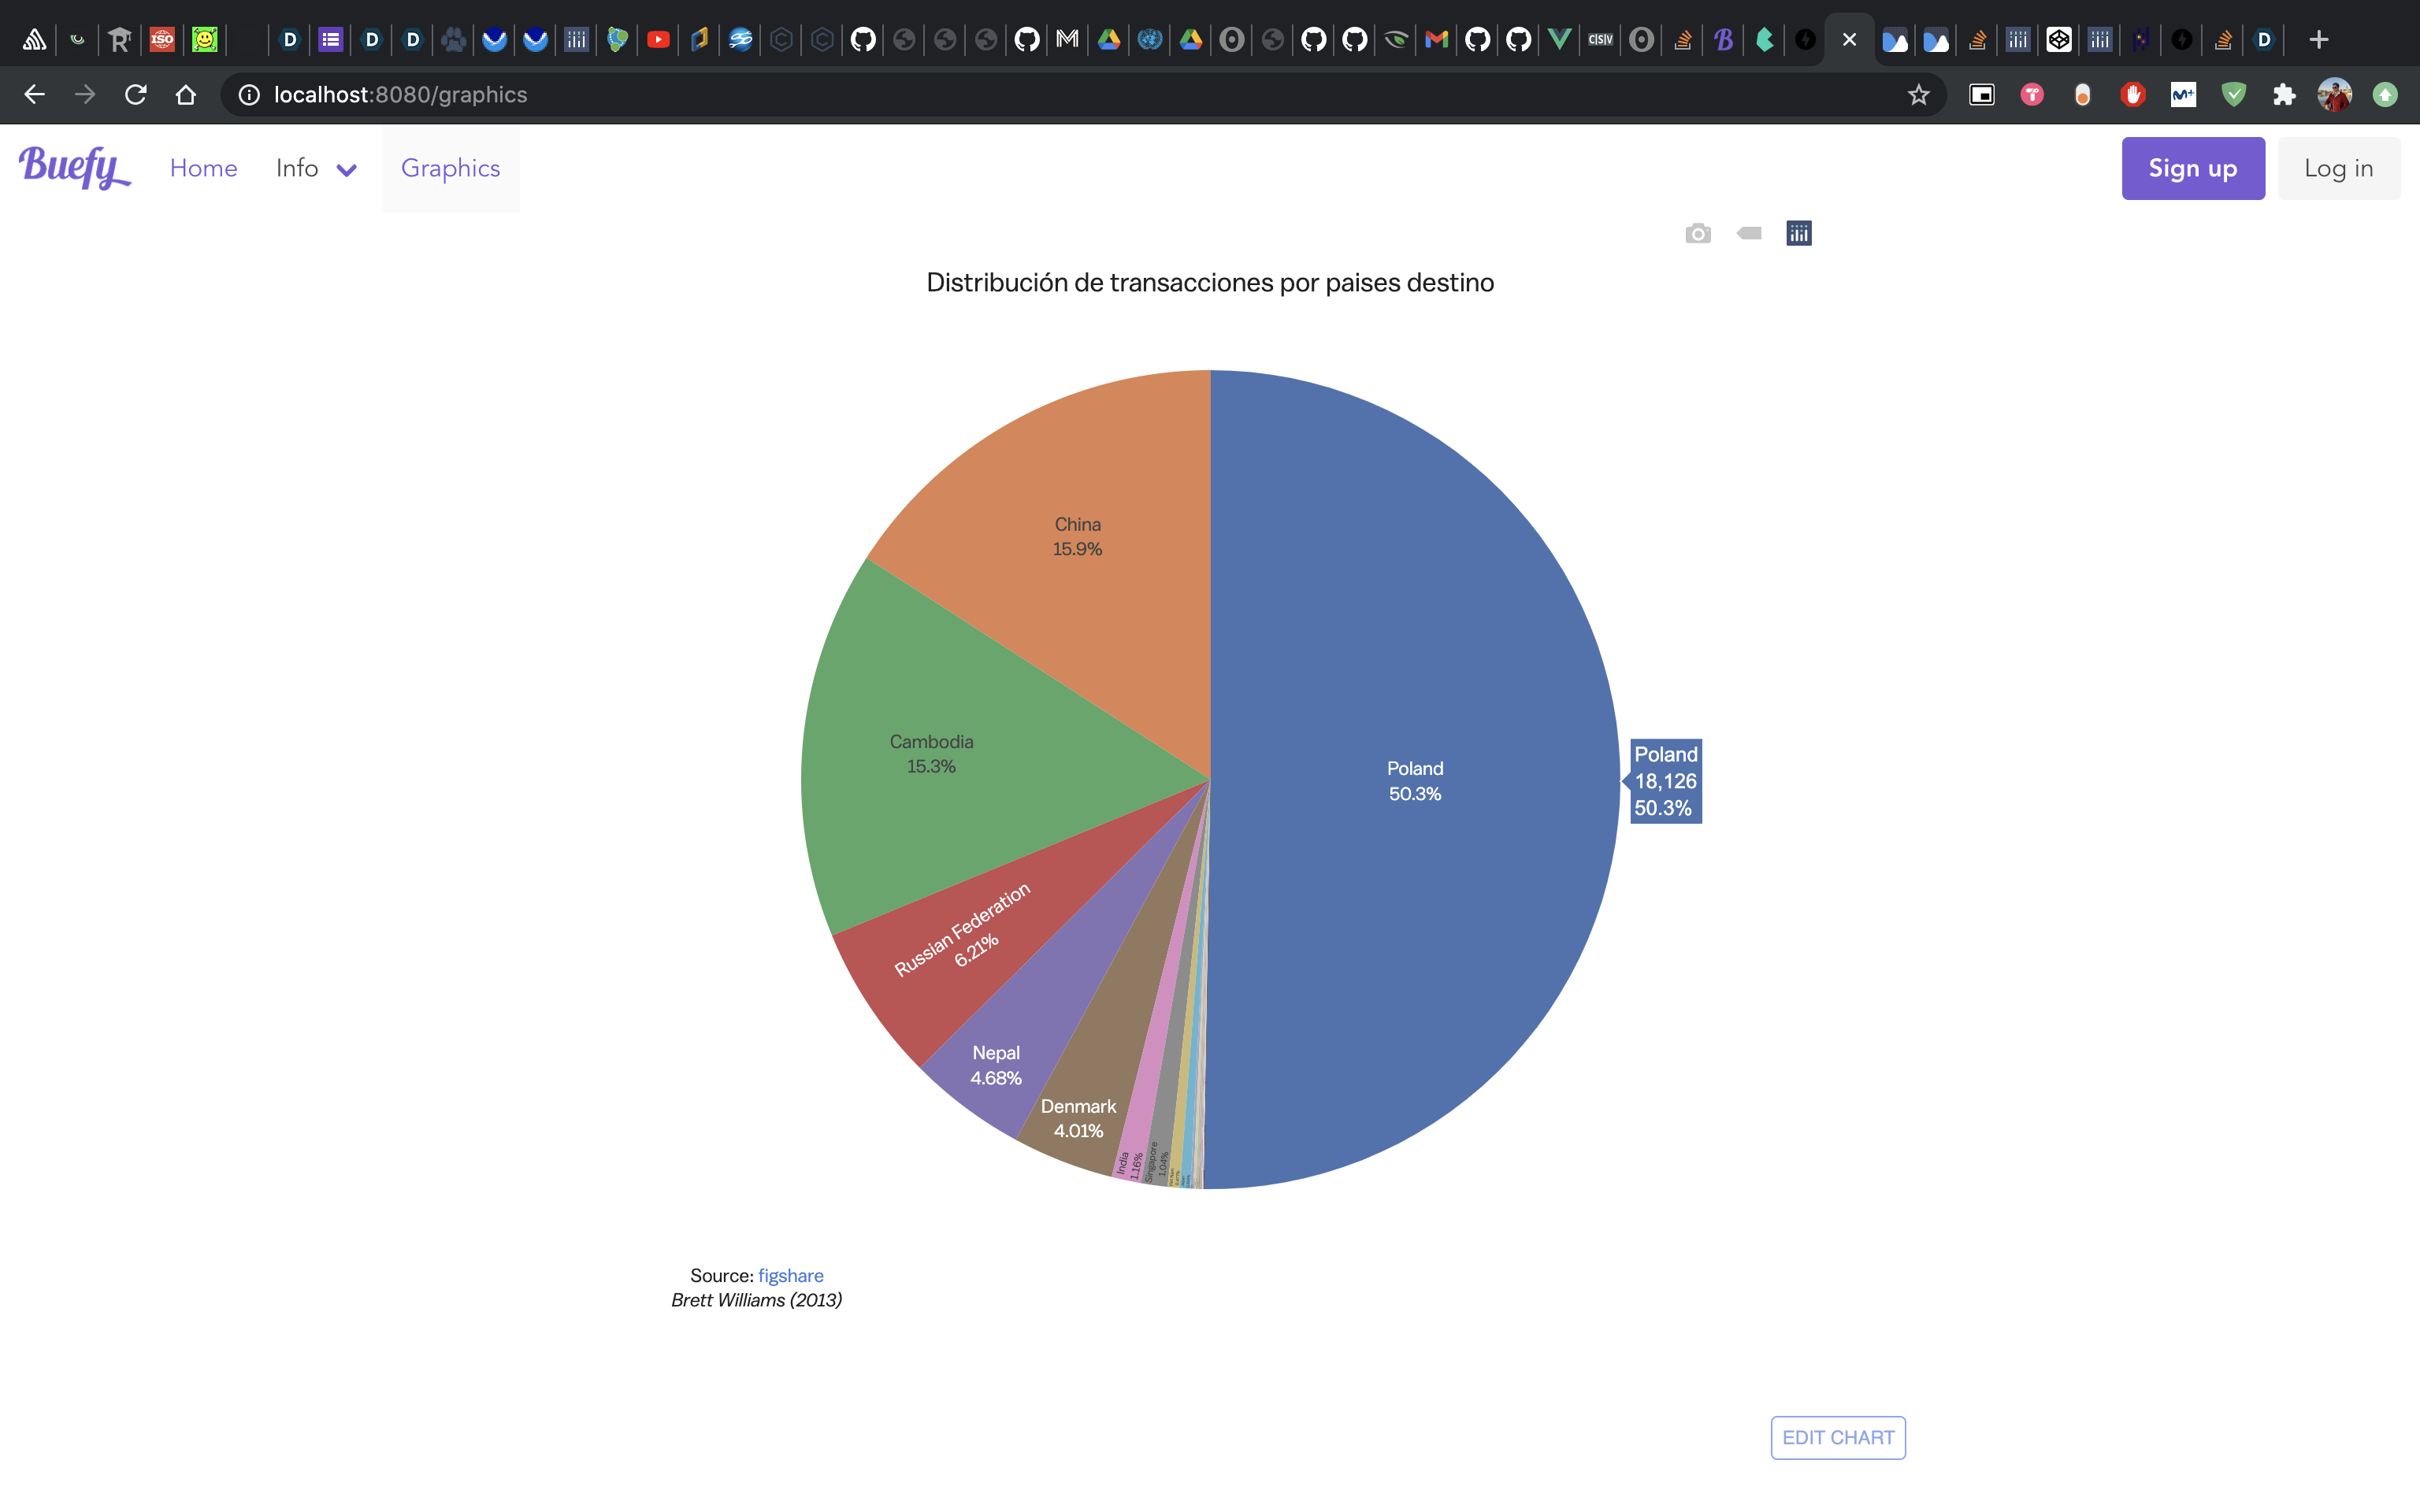
Task: Click the browser home icon
Action: [186, 95]
